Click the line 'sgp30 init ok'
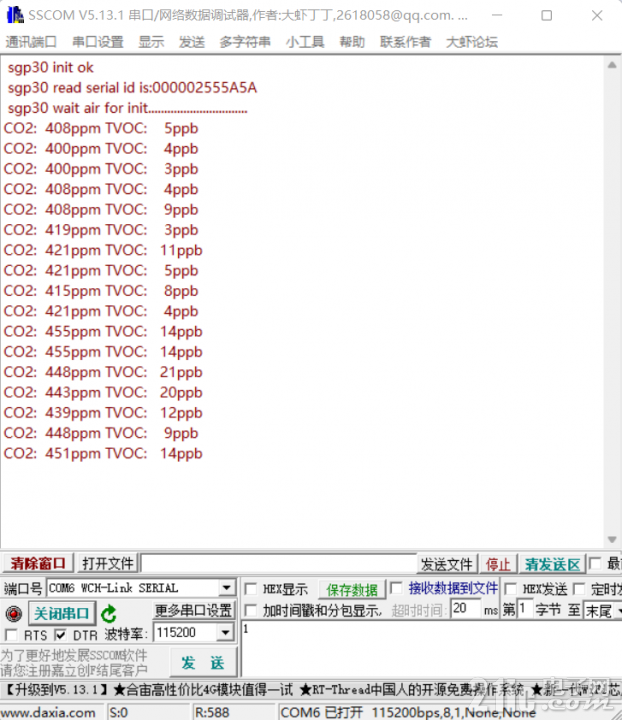This screenshot has height=720, width=622. click(50, 68)
